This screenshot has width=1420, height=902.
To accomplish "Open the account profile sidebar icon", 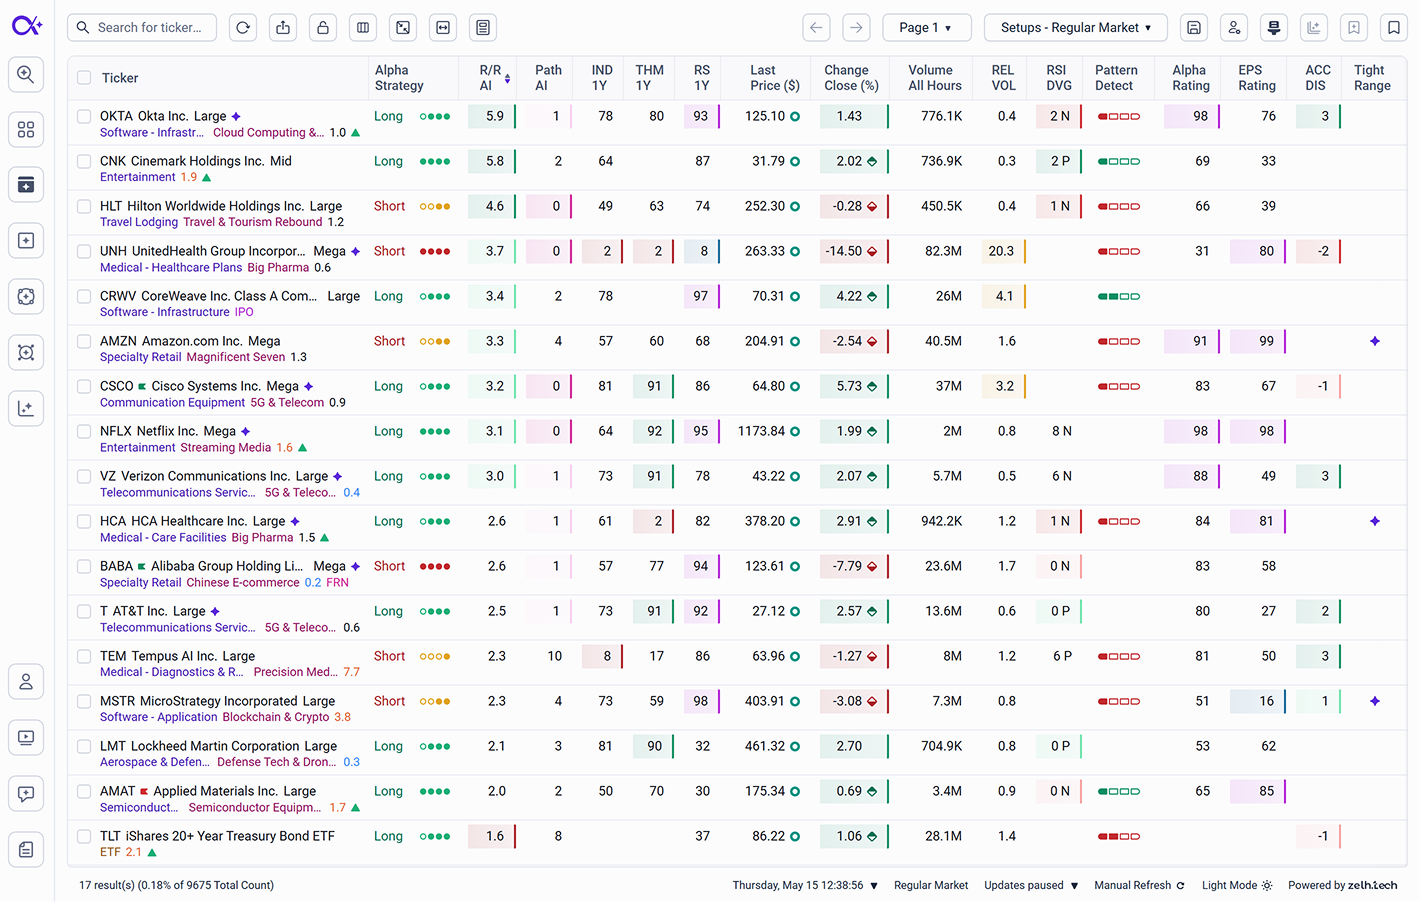I will coord(26,682).
